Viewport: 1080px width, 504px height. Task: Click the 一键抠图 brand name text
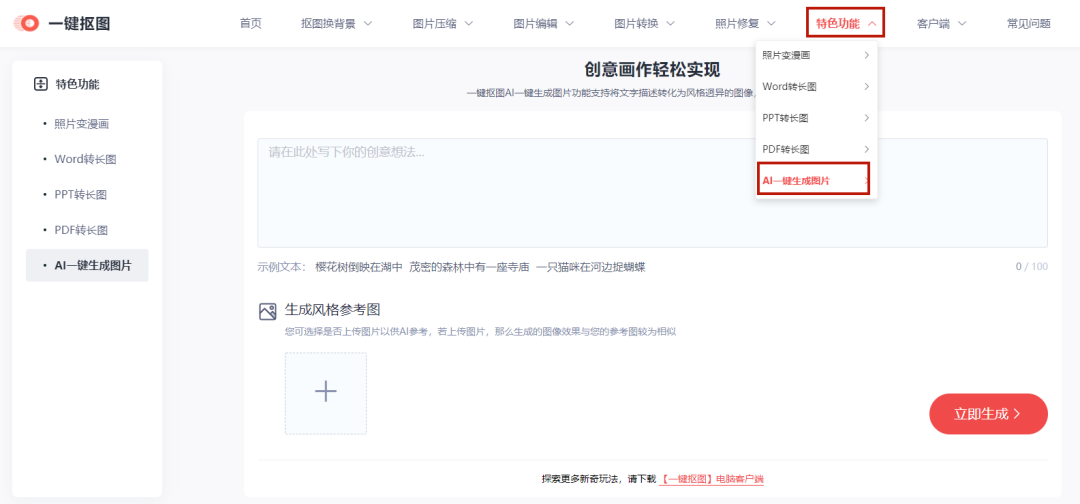pyautogui.click(x=79, y=23)
